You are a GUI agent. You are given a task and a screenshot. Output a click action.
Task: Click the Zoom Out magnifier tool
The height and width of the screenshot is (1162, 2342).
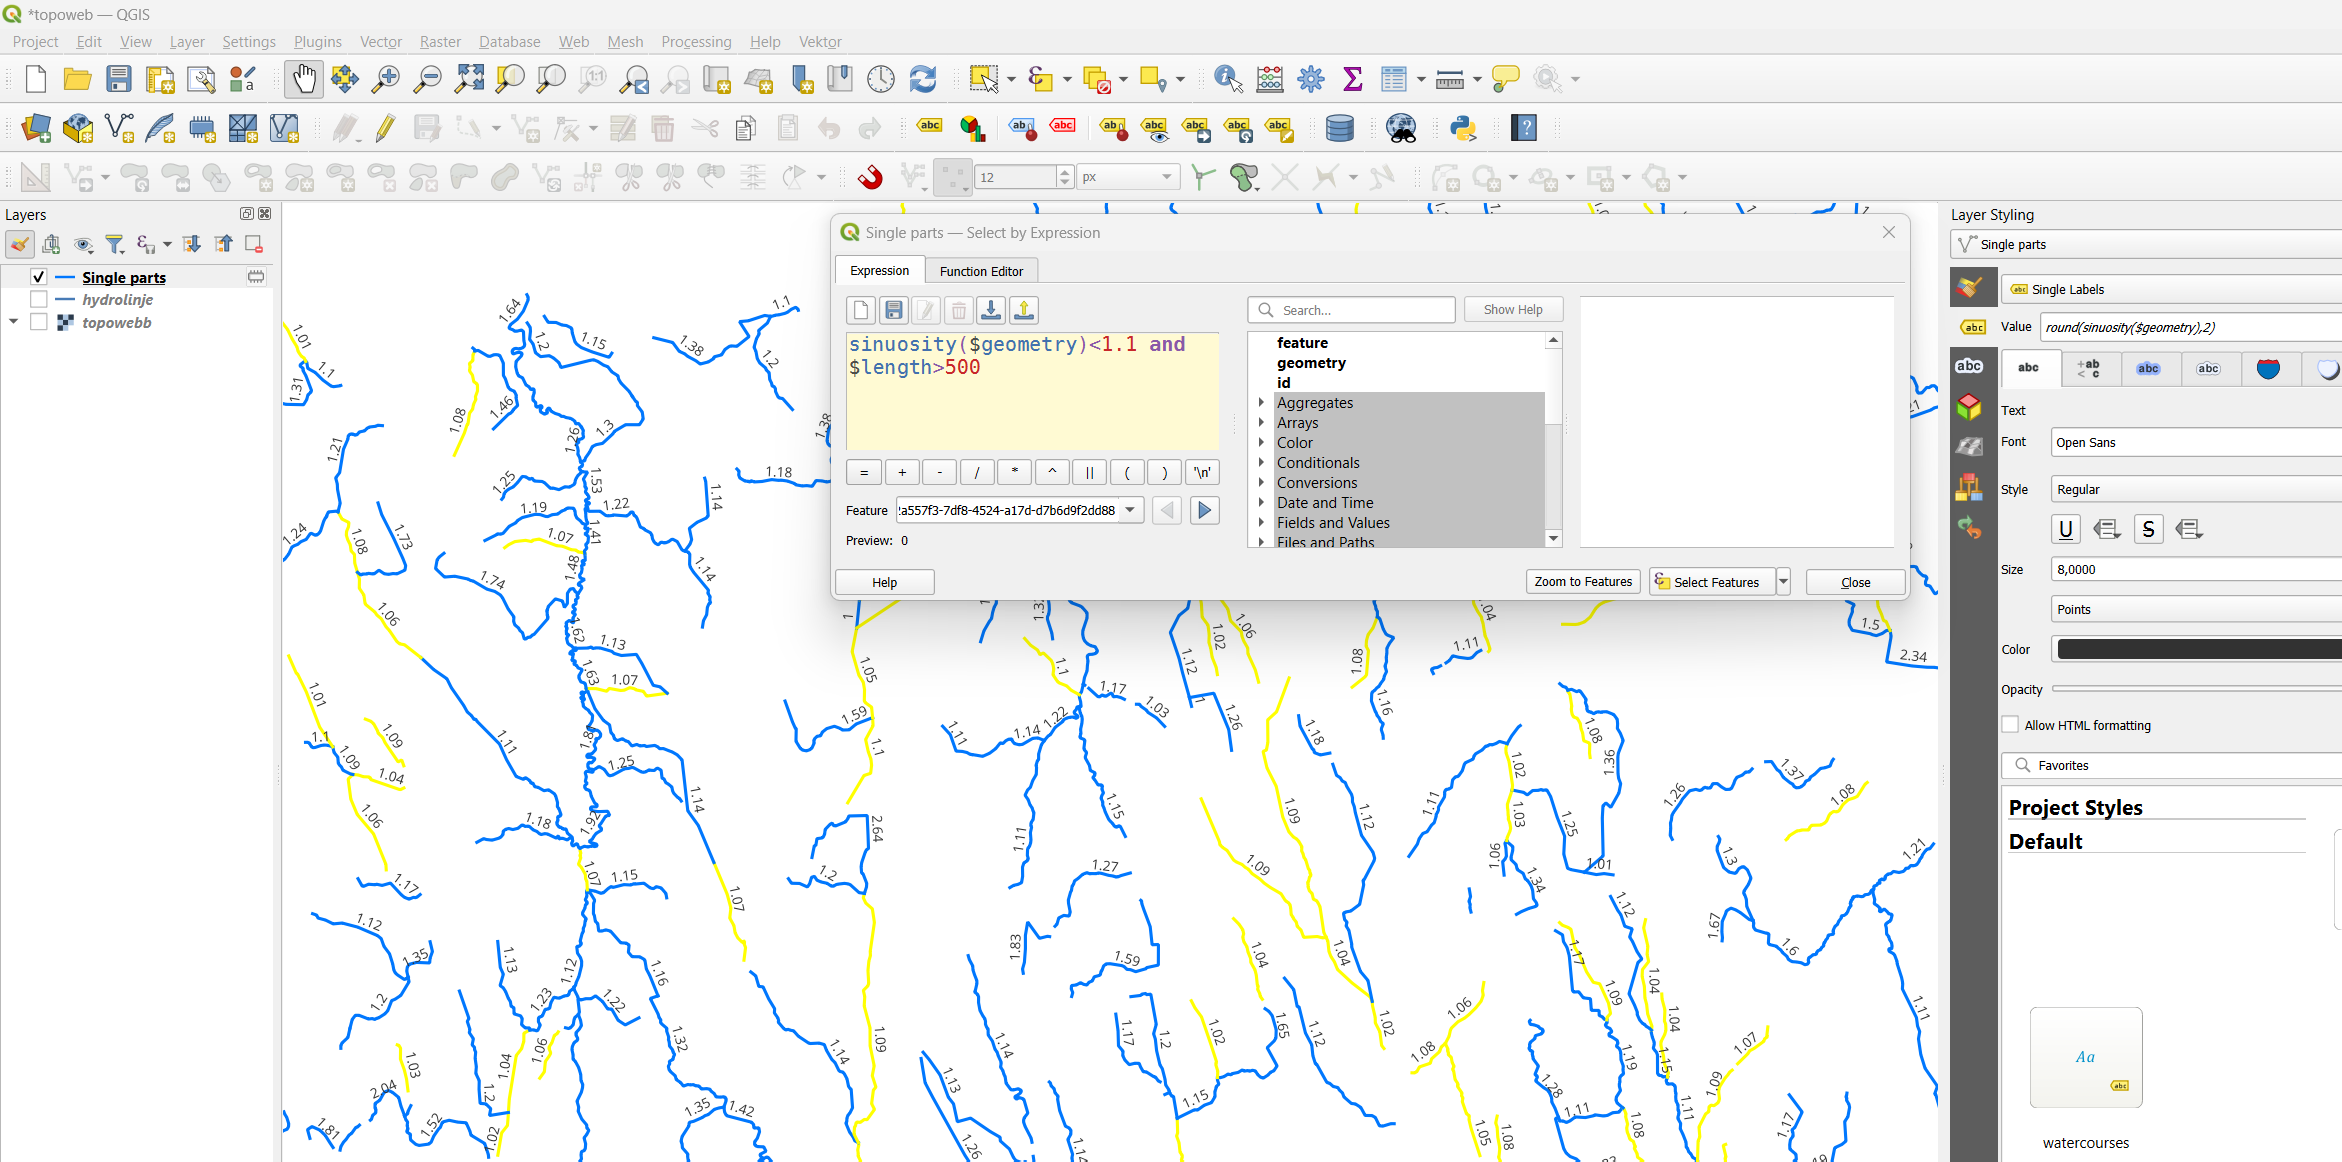[x=427, y=79]
